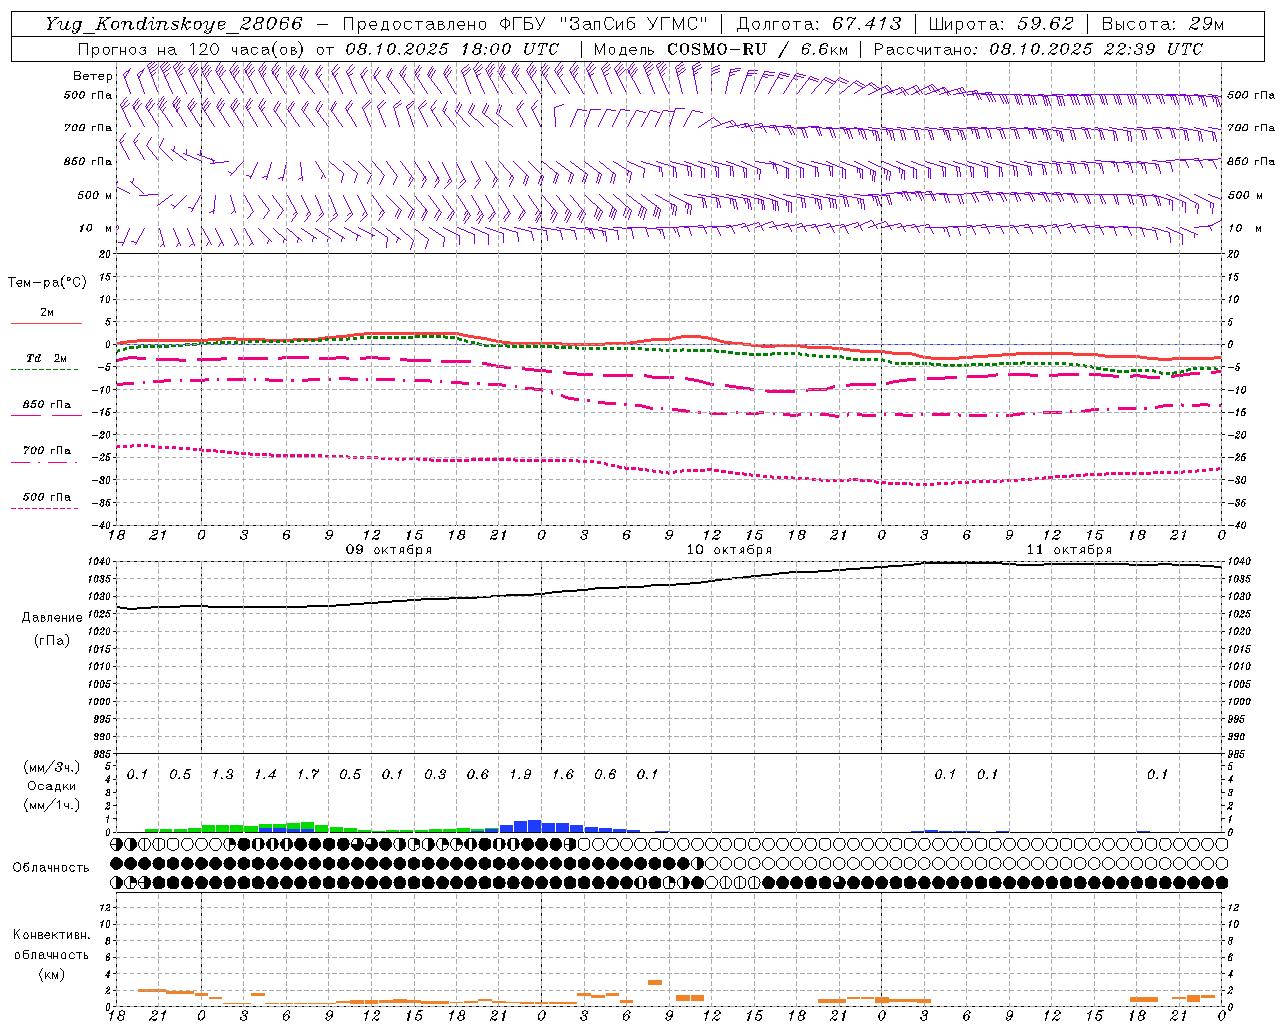Click the Ветер wind panel label
This screenshot has height=1024, width=1280.
pyautogui.click(x=92, y=76)
